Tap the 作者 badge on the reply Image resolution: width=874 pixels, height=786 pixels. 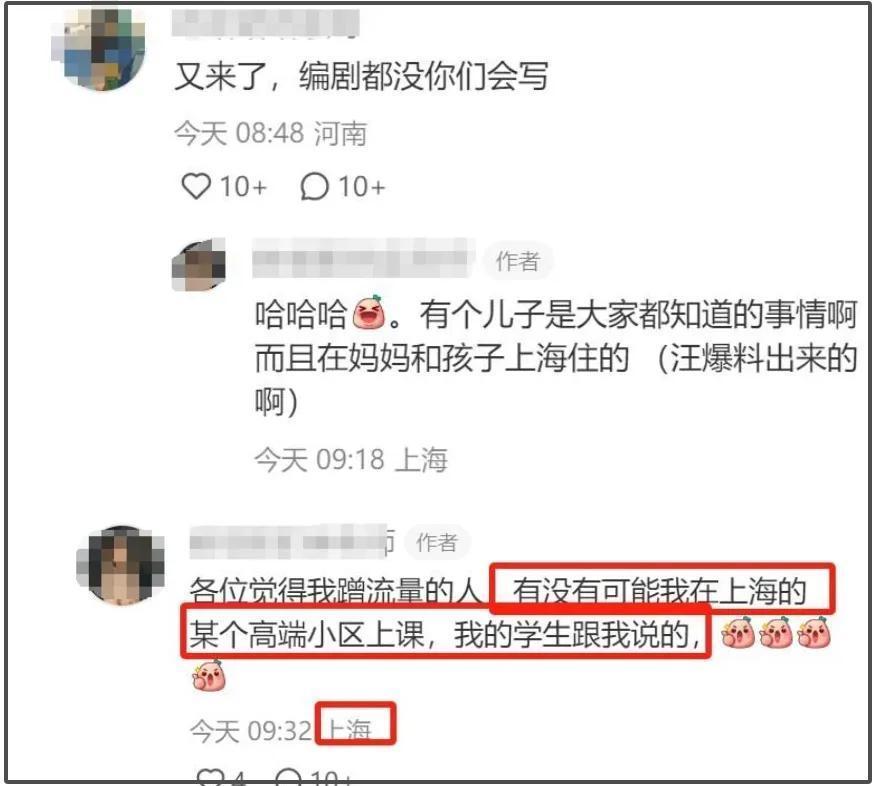coord(518,261)
